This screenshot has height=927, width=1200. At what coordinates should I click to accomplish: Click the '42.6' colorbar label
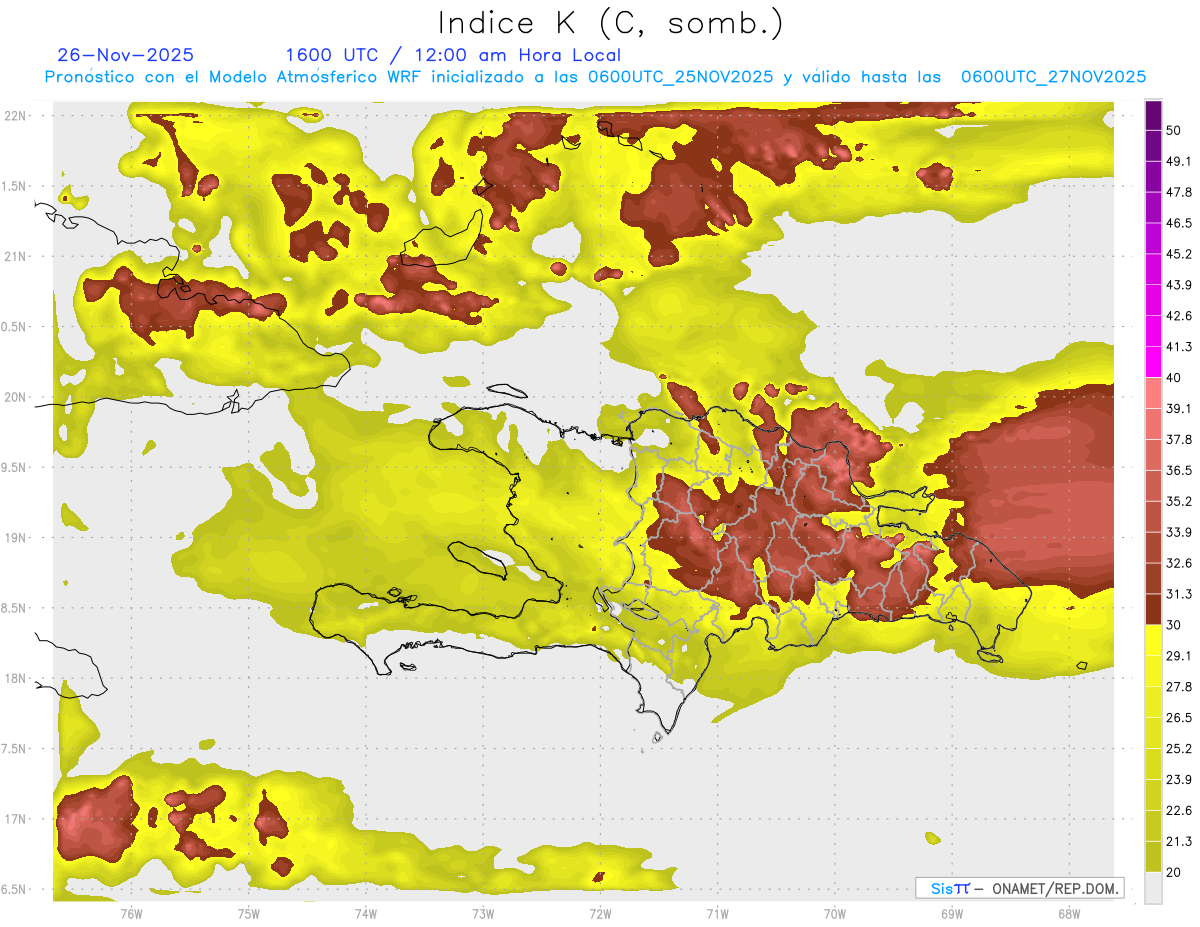click(1179, 316)
